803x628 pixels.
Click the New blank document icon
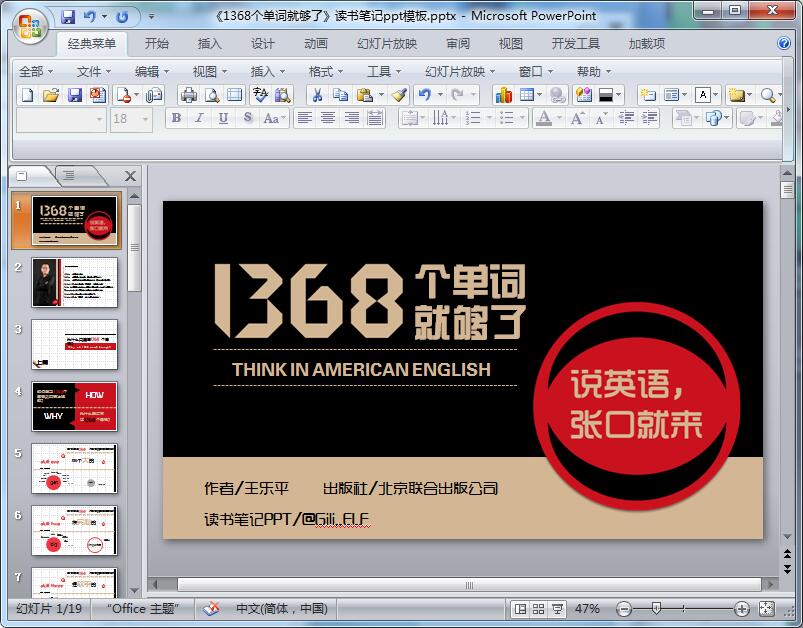[28, 95]
